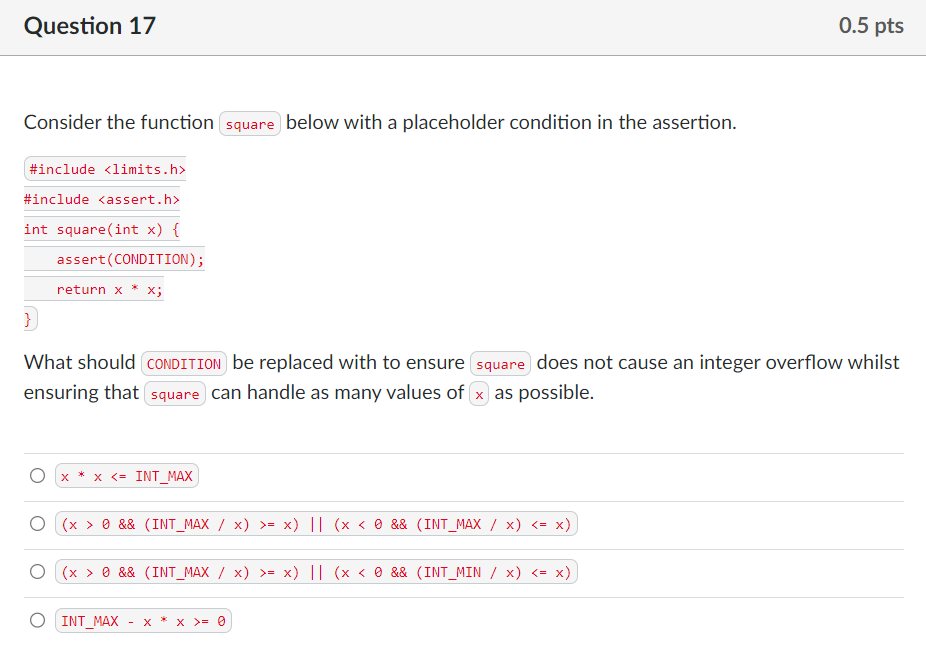
Task: Click the closing brace code chip
Action: pos(27,318)
